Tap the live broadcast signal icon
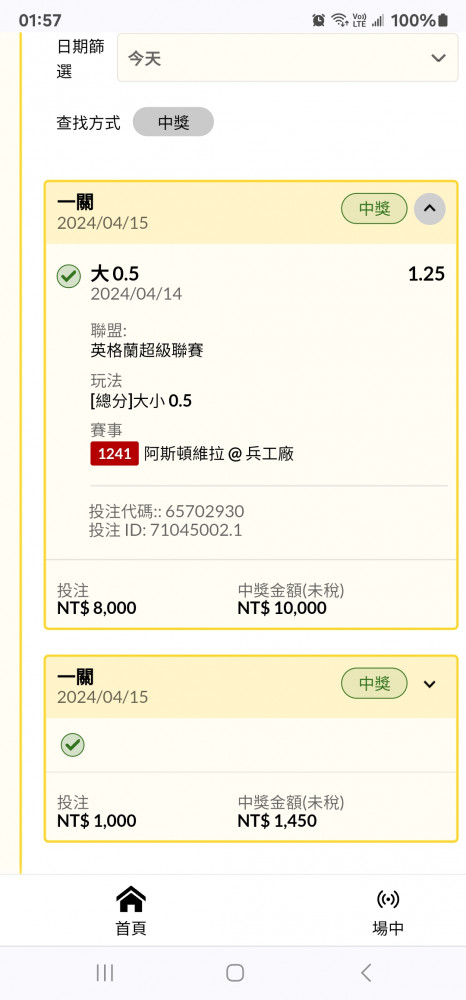The image size is (466, 1000). click(x=388, y=899)
